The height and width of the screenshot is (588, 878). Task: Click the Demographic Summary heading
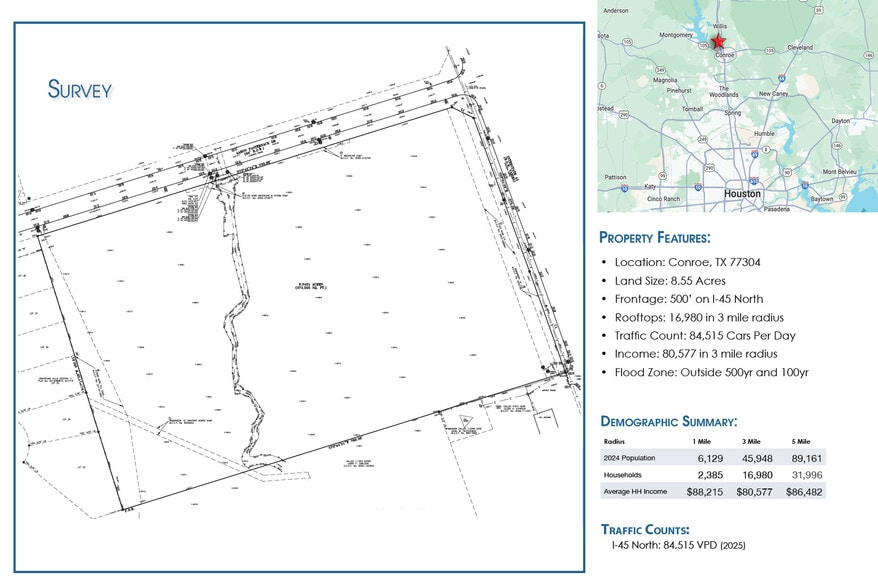coord(668,422)
